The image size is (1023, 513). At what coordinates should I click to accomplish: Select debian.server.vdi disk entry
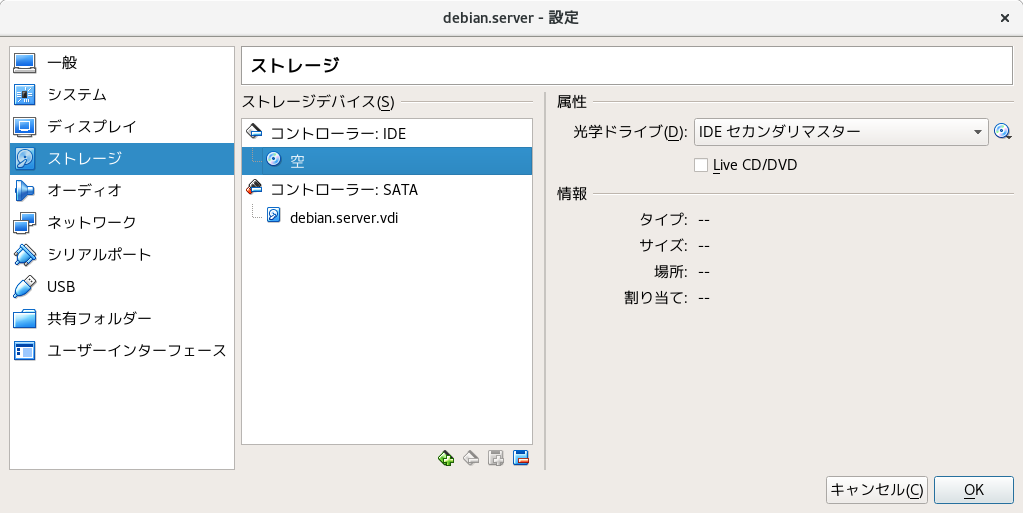click(387, 217)
